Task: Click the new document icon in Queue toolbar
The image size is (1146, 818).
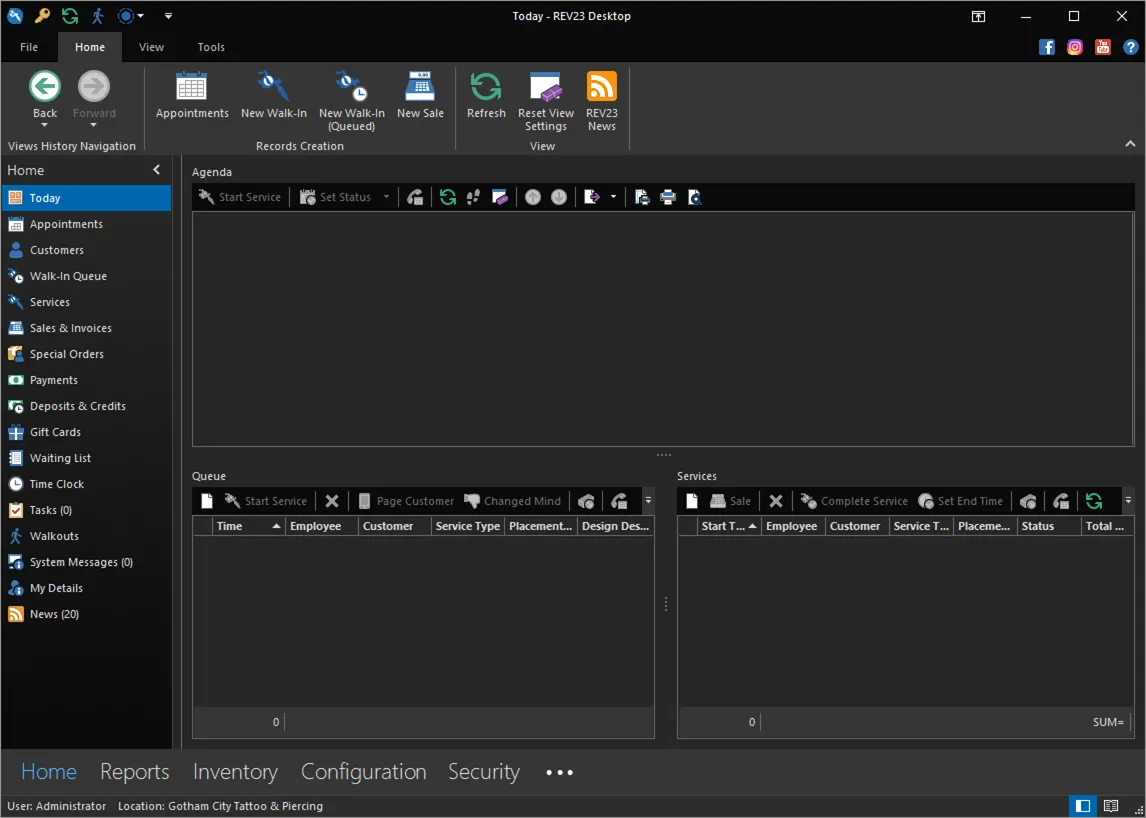Action: click(207, 501)
